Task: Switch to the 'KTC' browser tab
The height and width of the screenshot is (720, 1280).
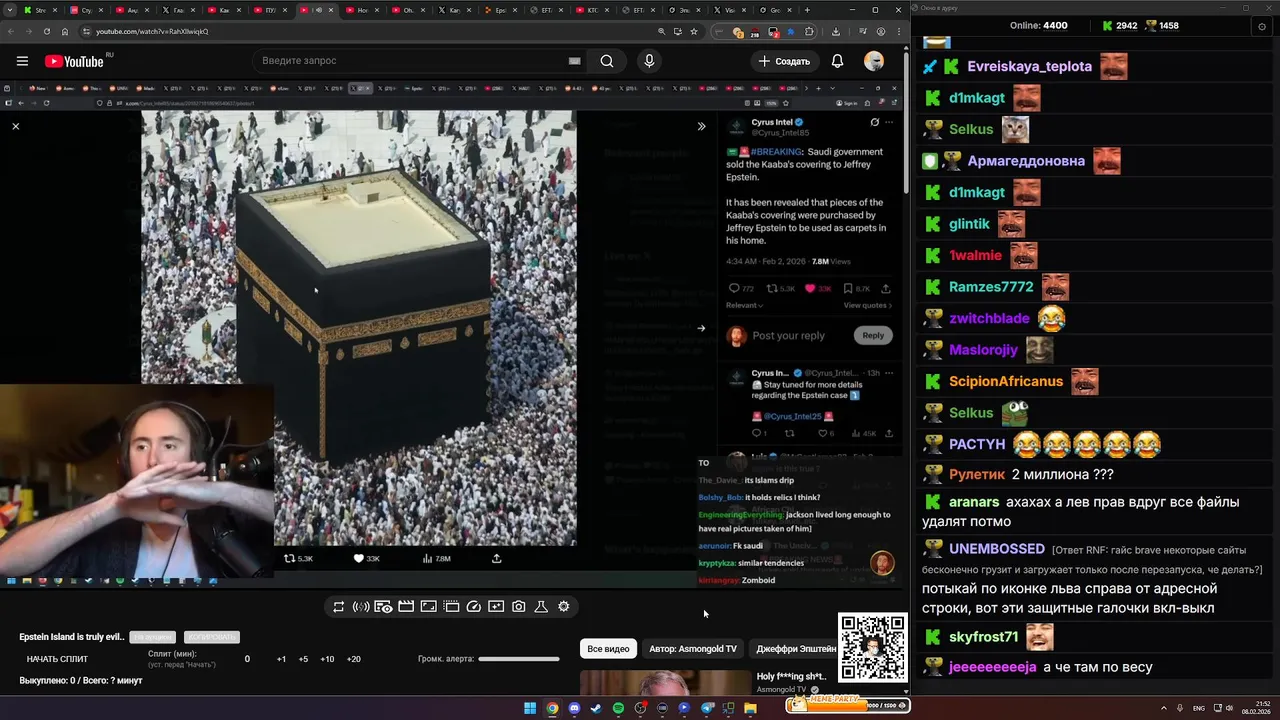Action: pos(591,10)
